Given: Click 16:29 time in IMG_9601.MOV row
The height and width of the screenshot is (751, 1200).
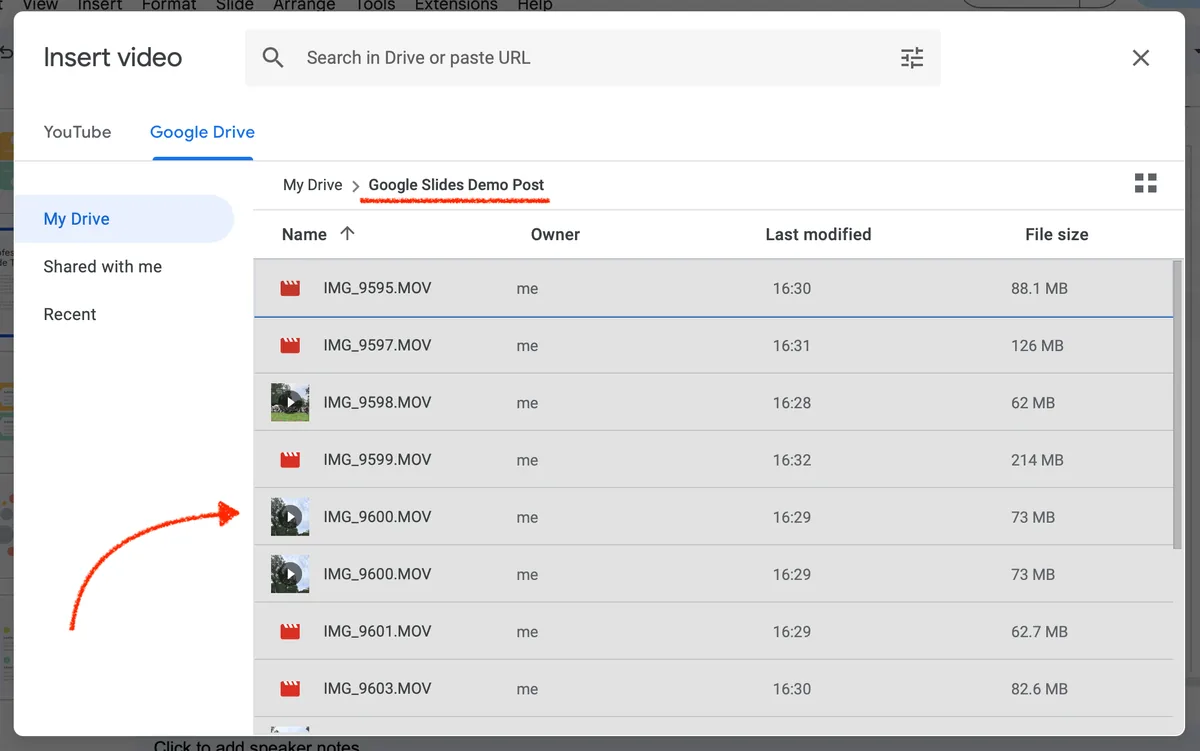Looking at the screenshot, I should pyautogui.click(x=791, y=632).
